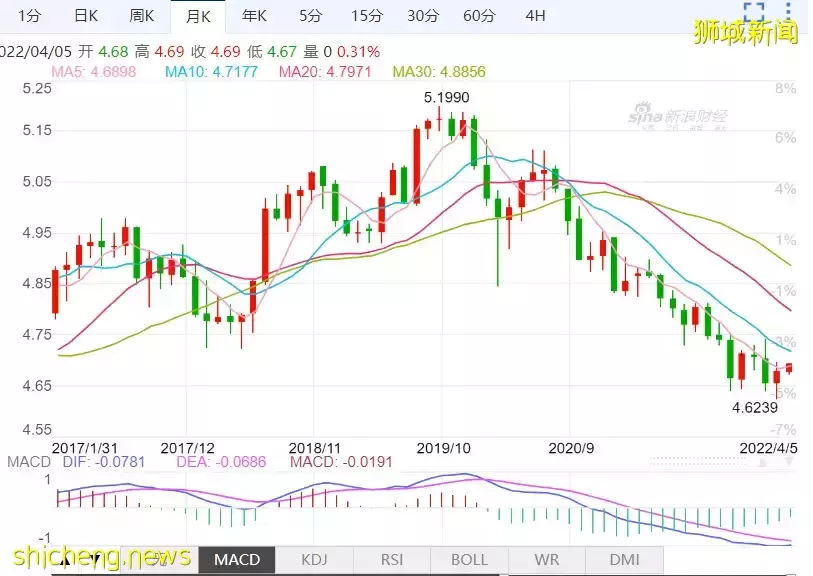
Task: Click the MA30 legend value
Action: tap(440, 72)
